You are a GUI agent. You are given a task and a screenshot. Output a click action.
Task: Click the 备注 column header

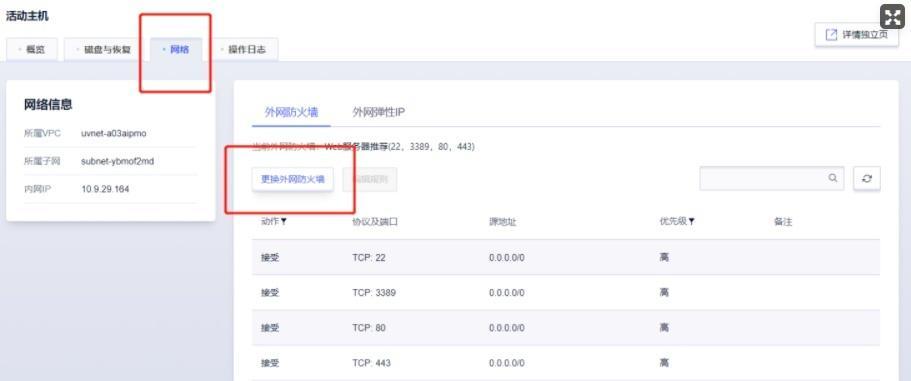click(783, 222)
